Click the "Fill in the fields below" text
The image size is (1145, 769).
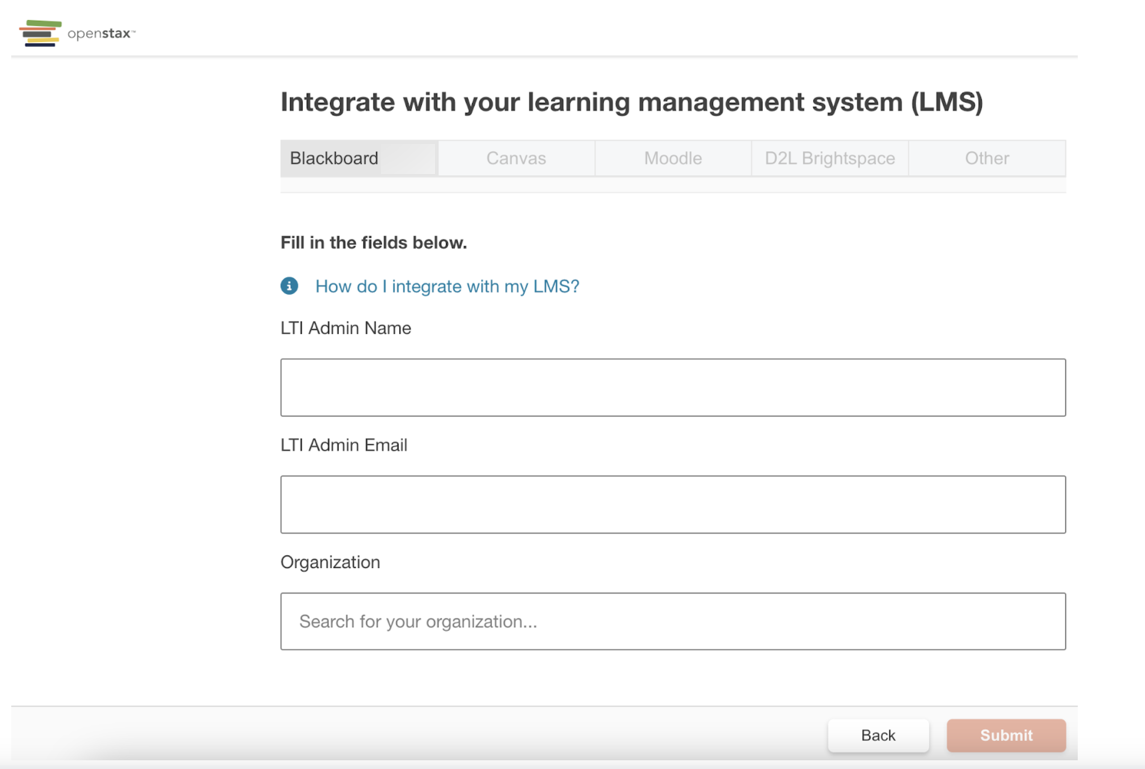[x=373, y=243]
